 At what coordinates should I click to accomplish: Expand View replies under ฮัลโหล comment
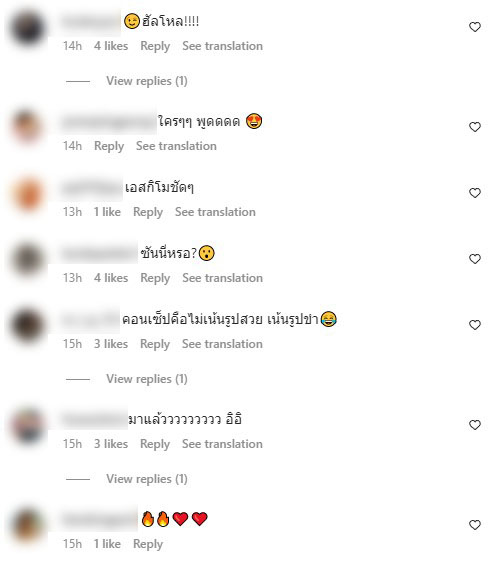point(147,81)
